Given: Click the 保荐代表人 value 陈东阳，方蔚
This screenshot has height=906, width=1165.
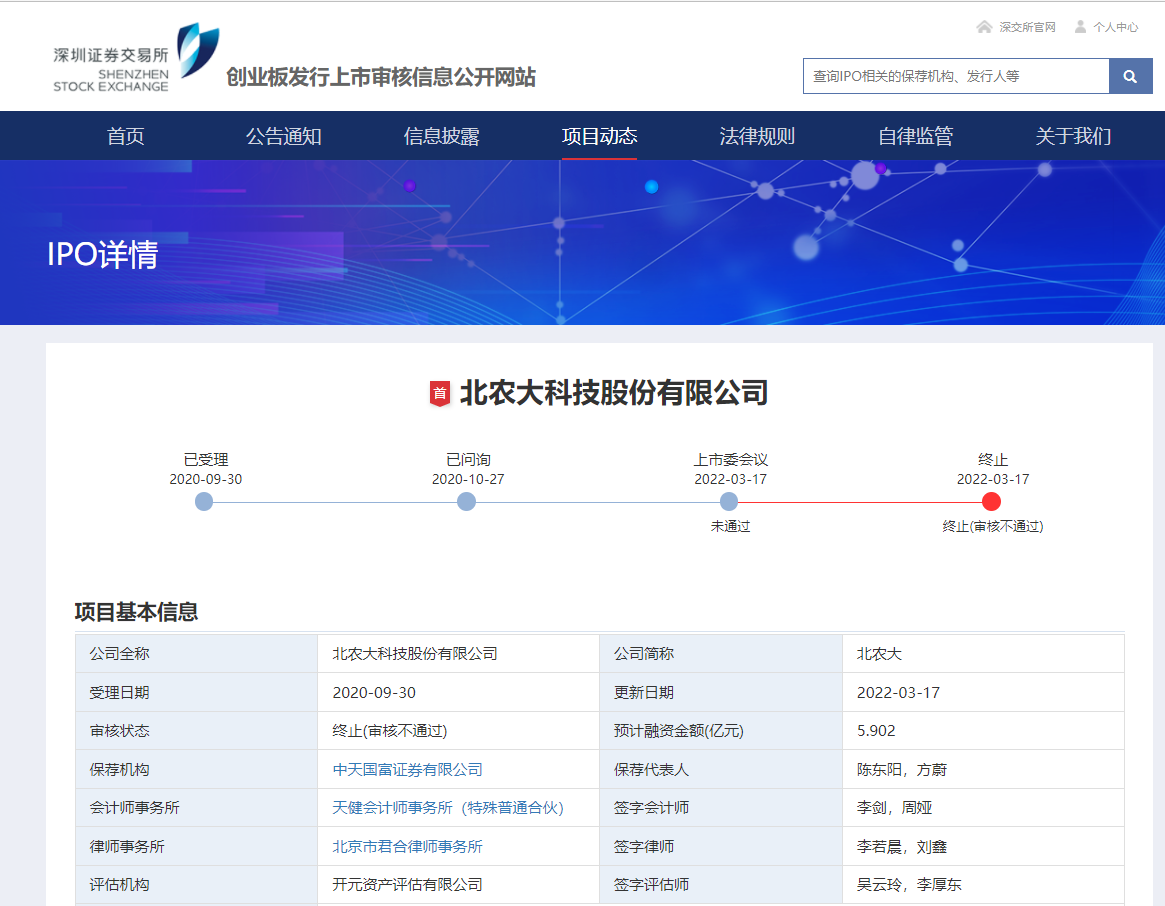Looking at the screenshot, I should (x=902, y=770).
